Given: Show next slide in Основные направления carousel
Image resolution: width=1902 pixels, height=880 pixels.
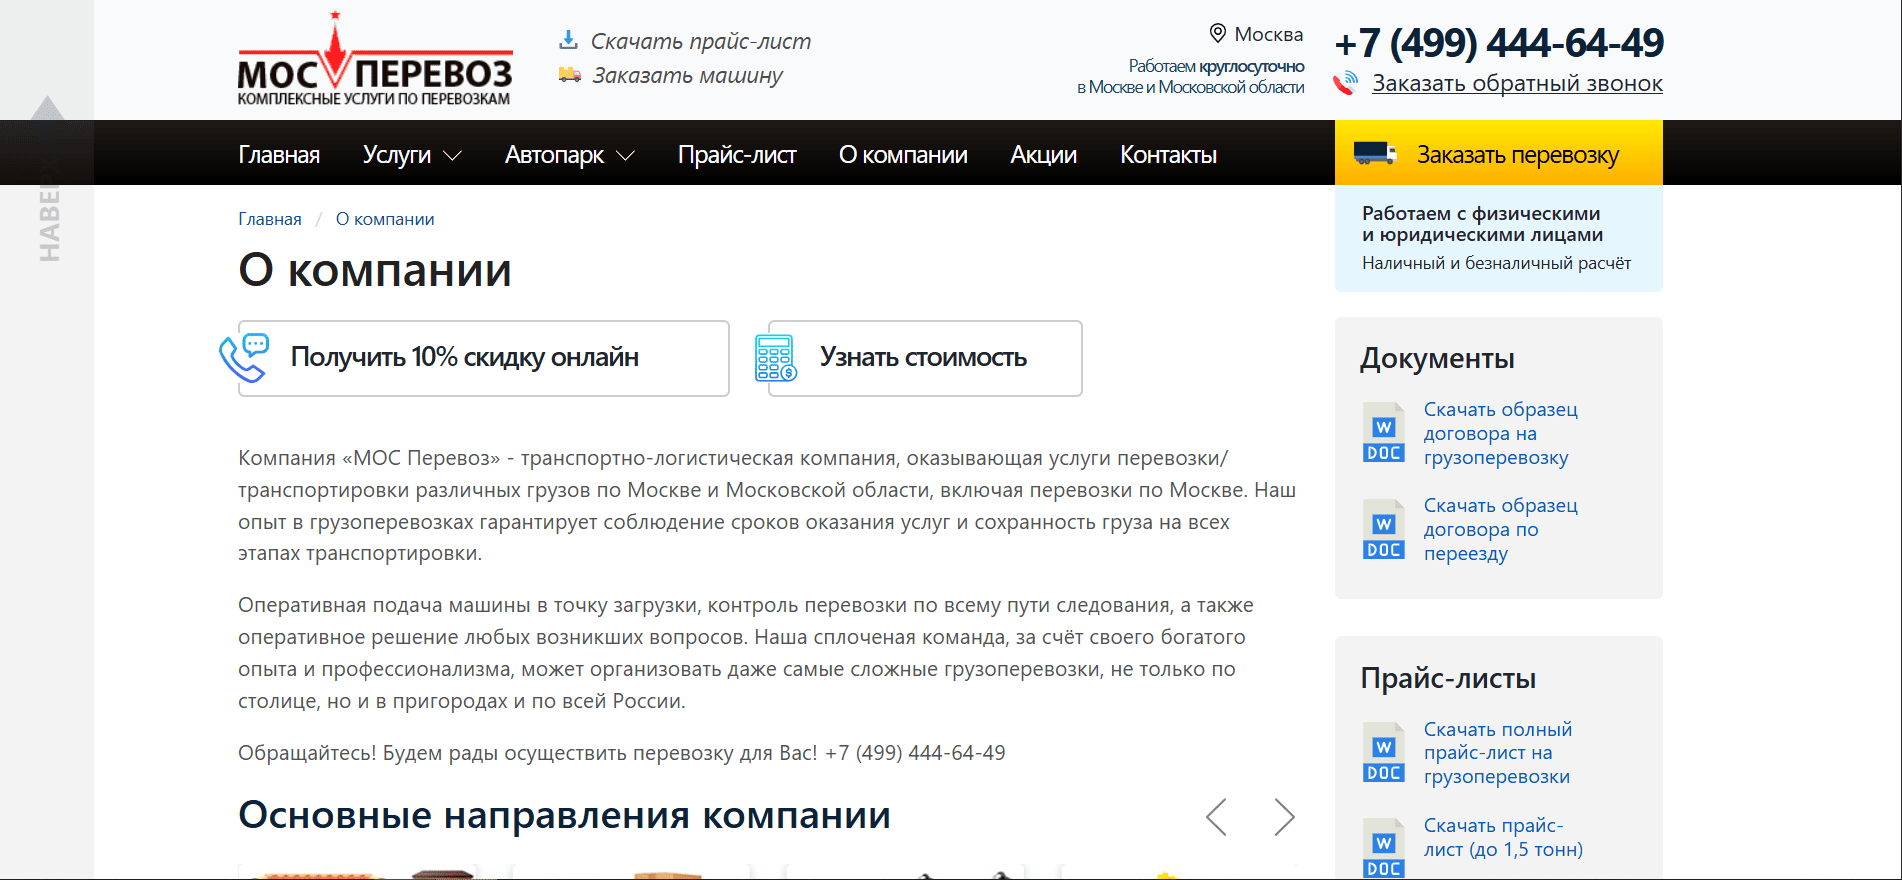Looking at the screenshot, I should click(x=1284, y=817).
